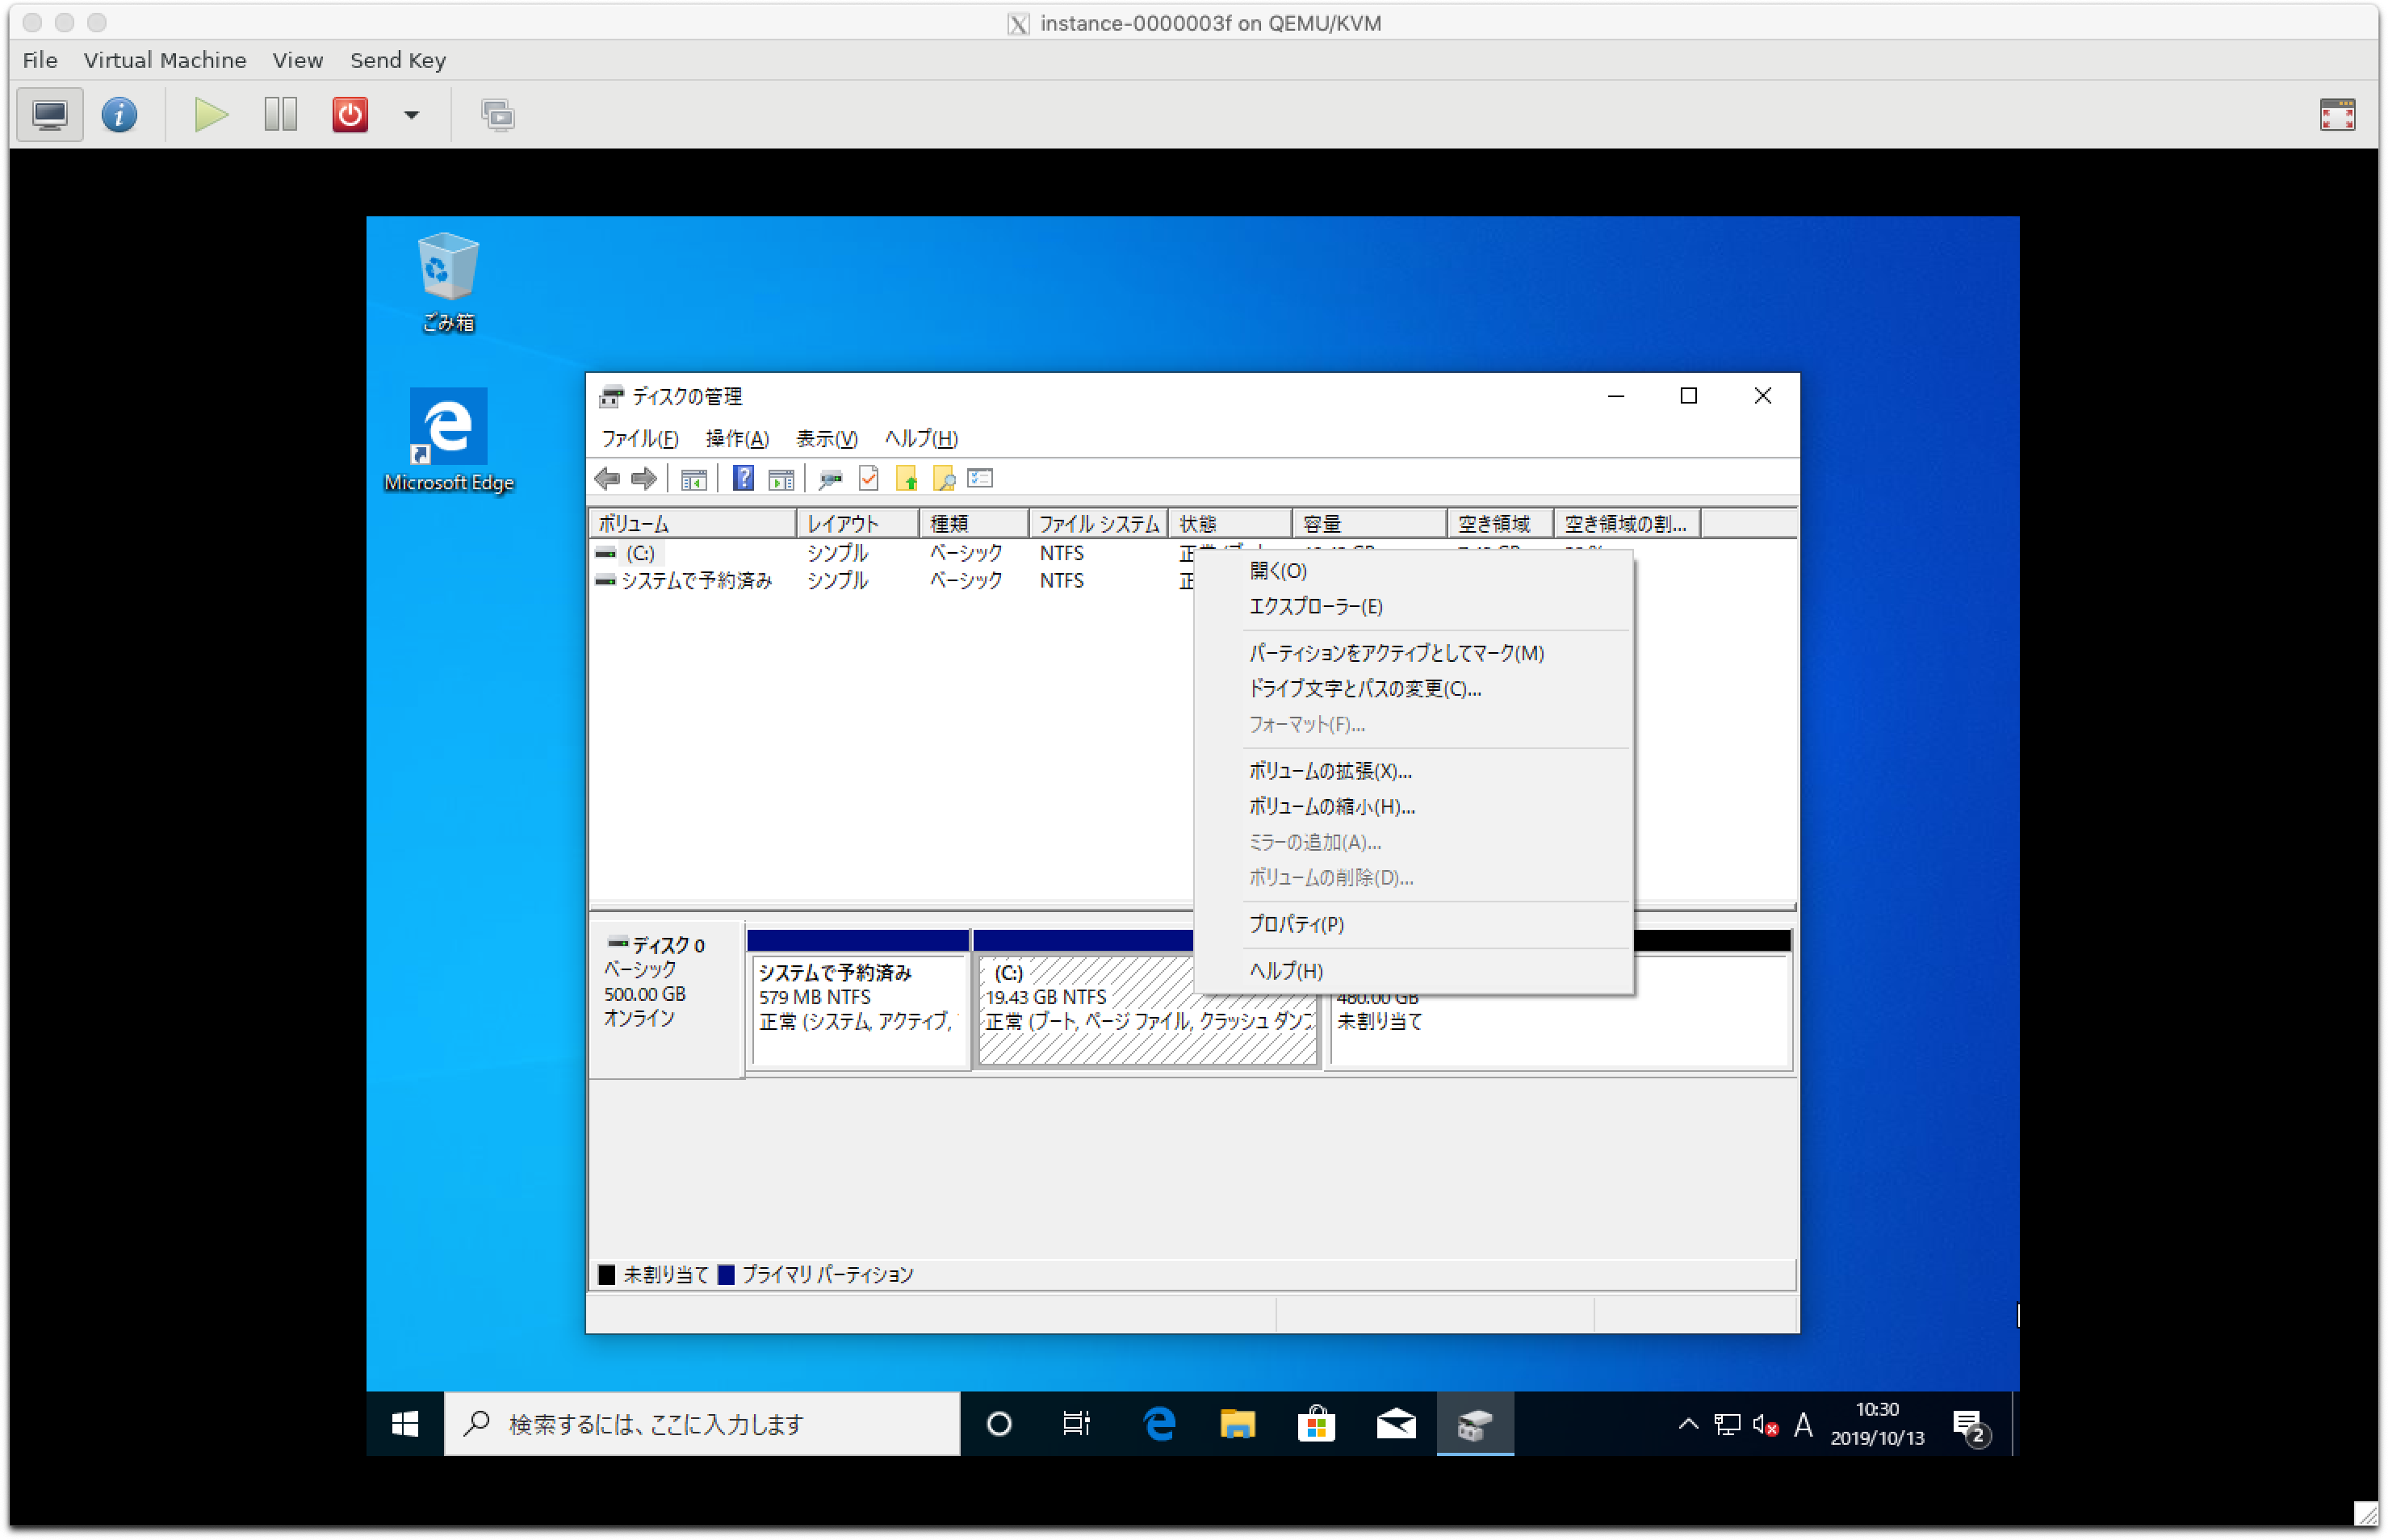The image size is (2388, 1540).
Task: Click the Back arrow in Disk Management toolbar
Action: [x=607, y=478]
